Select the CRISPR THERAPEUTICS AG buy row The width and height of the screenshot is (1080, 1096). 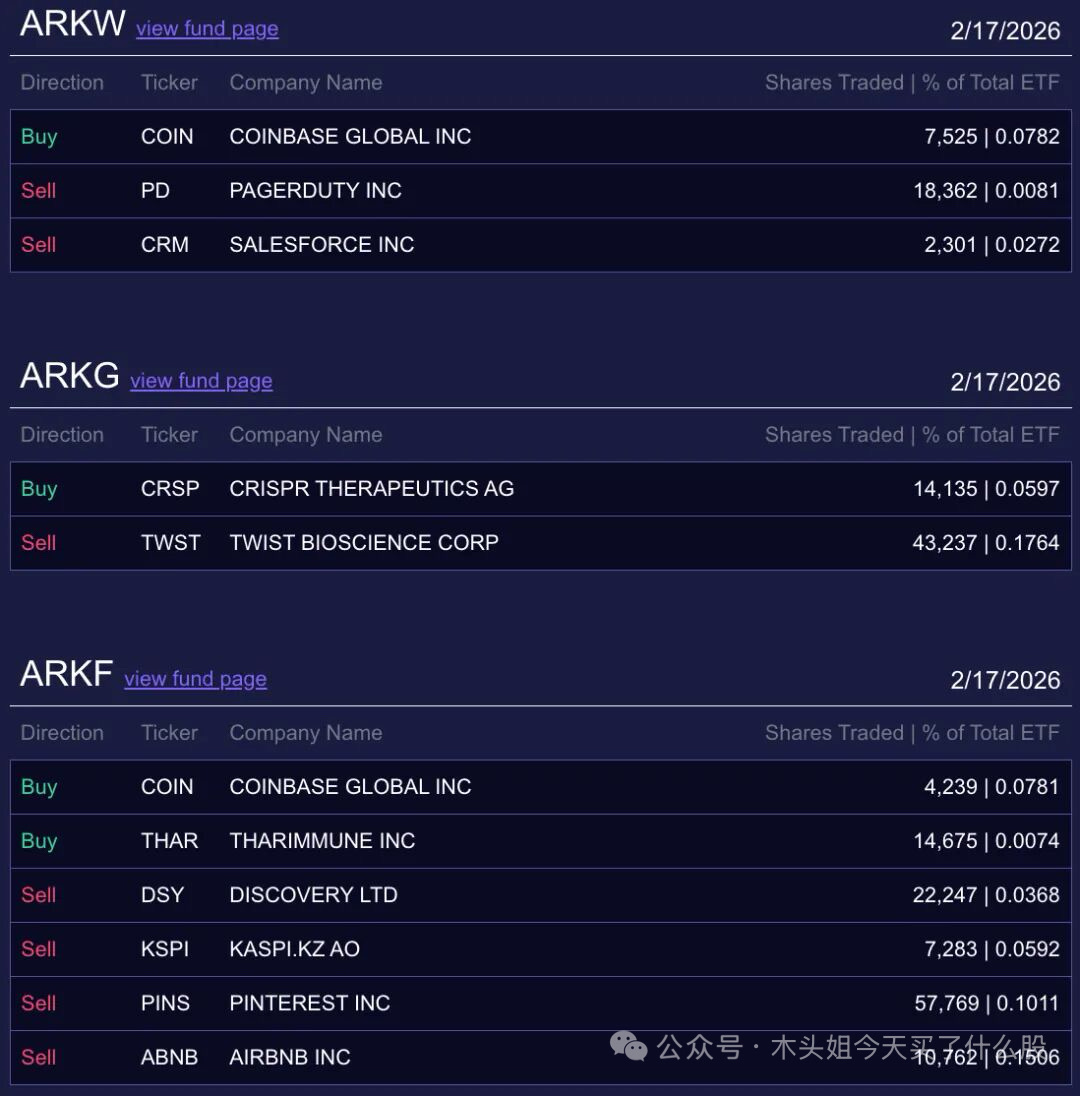[x=540, y=489]
